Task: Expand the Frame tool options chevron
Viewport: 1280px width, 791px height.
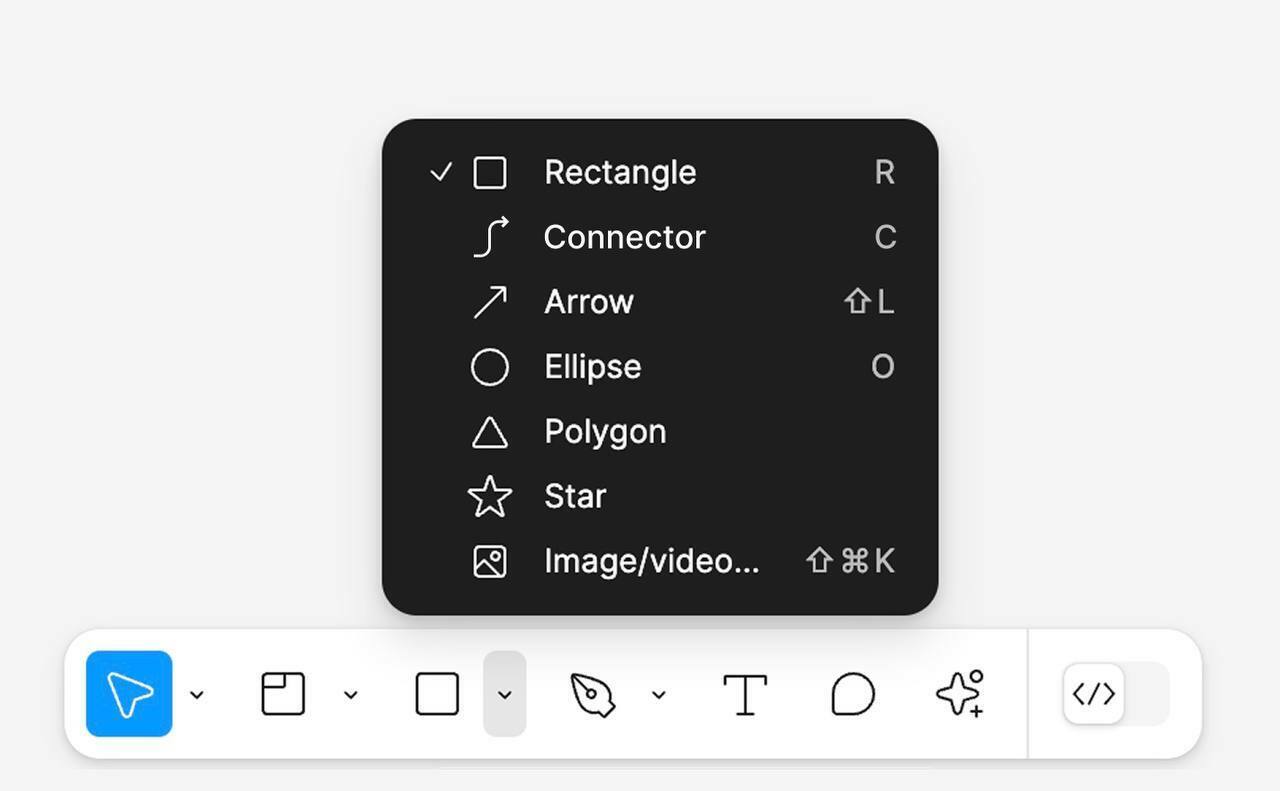Action: click(x=351, y=695)
